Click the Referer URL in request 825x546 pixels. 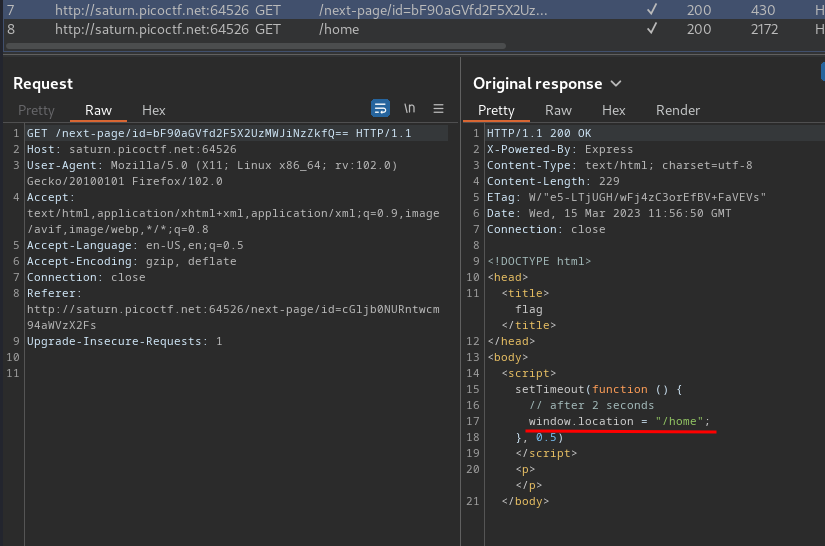pos(233,317)
